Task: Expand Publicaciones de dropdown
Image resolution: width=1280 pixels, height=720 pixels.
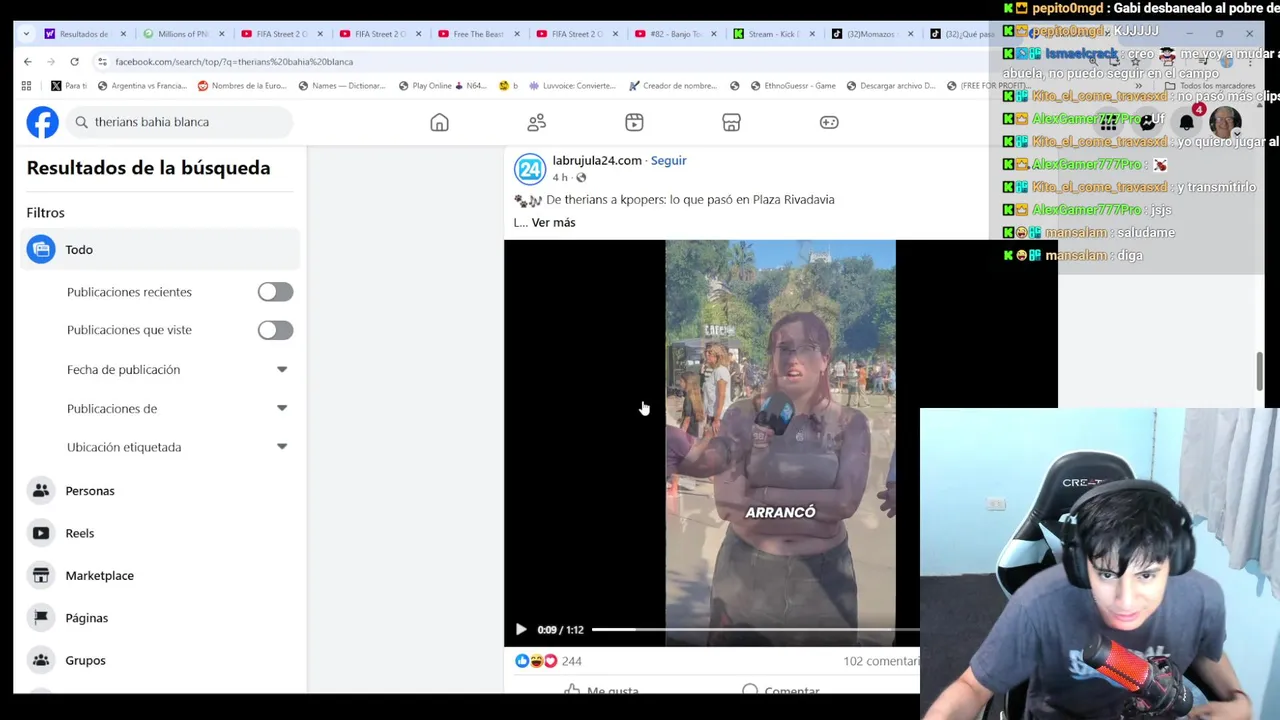Action: pyautogui.click(x=282, y=408)
